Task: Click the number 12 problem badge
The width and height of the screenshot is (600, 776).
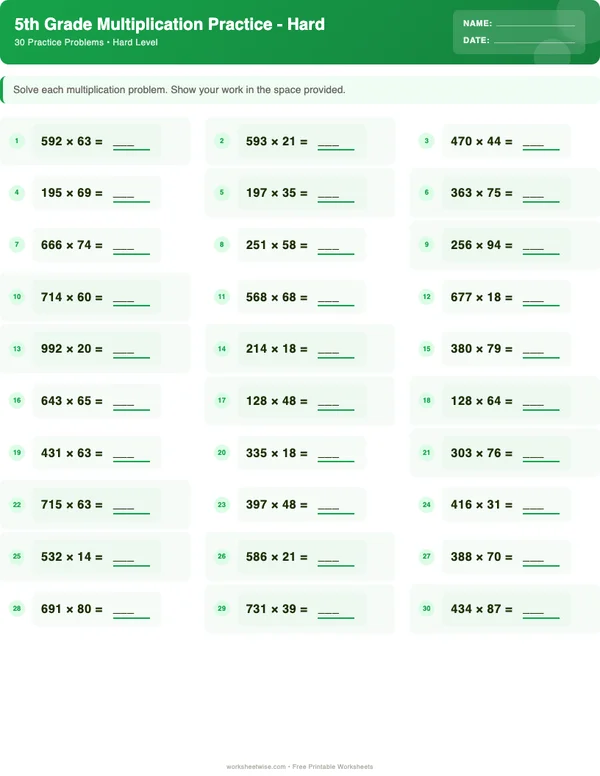Action: point(426,297)
